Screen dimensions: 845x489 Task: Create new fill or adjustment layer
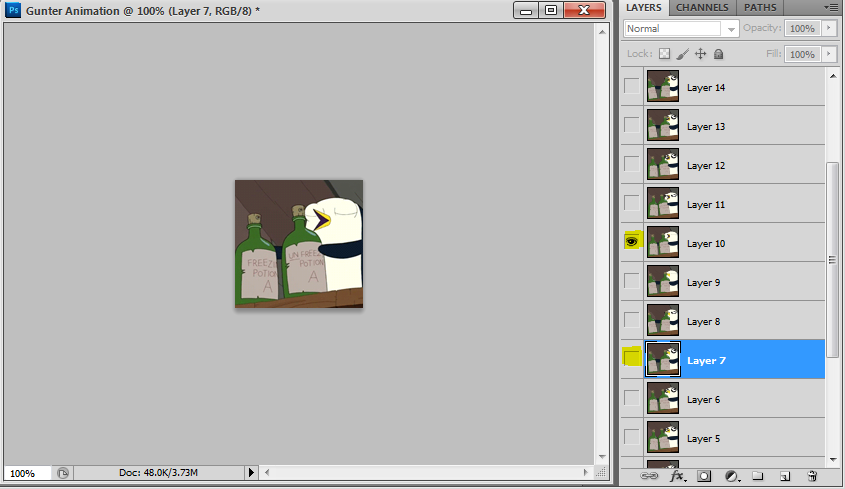[732, 476]
